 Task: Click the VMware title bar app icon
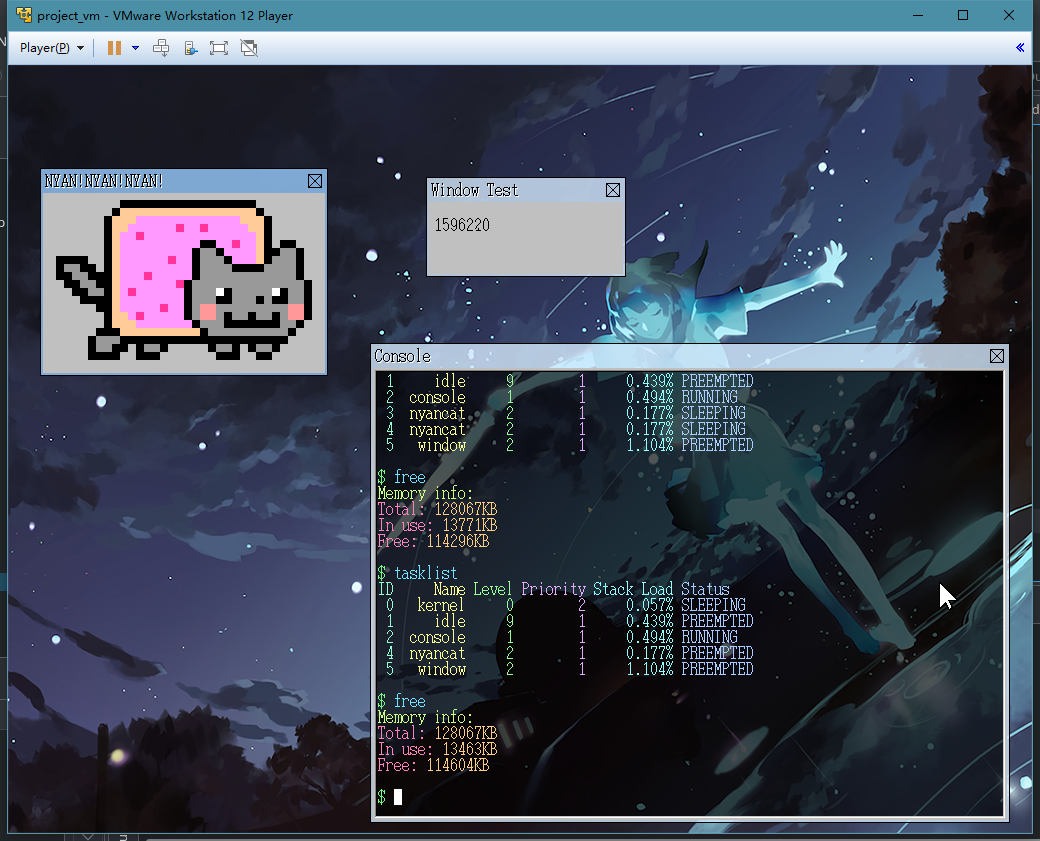click(x=23, y=15)
